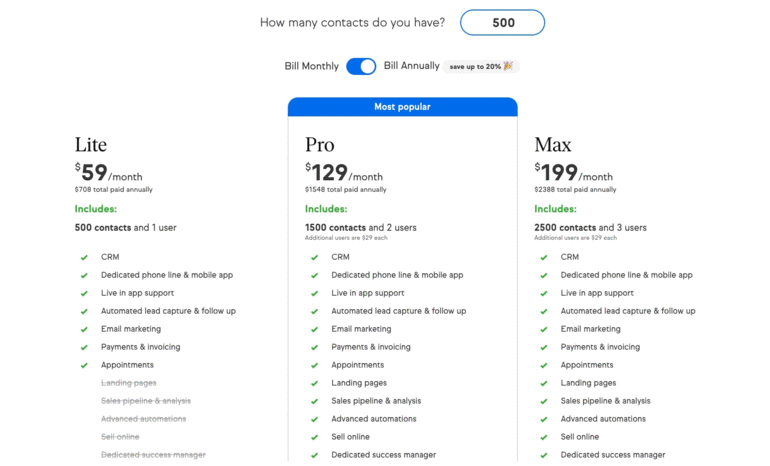
Task: Click the struck-through Landing pages item in Lite
Action: [129, 383]
